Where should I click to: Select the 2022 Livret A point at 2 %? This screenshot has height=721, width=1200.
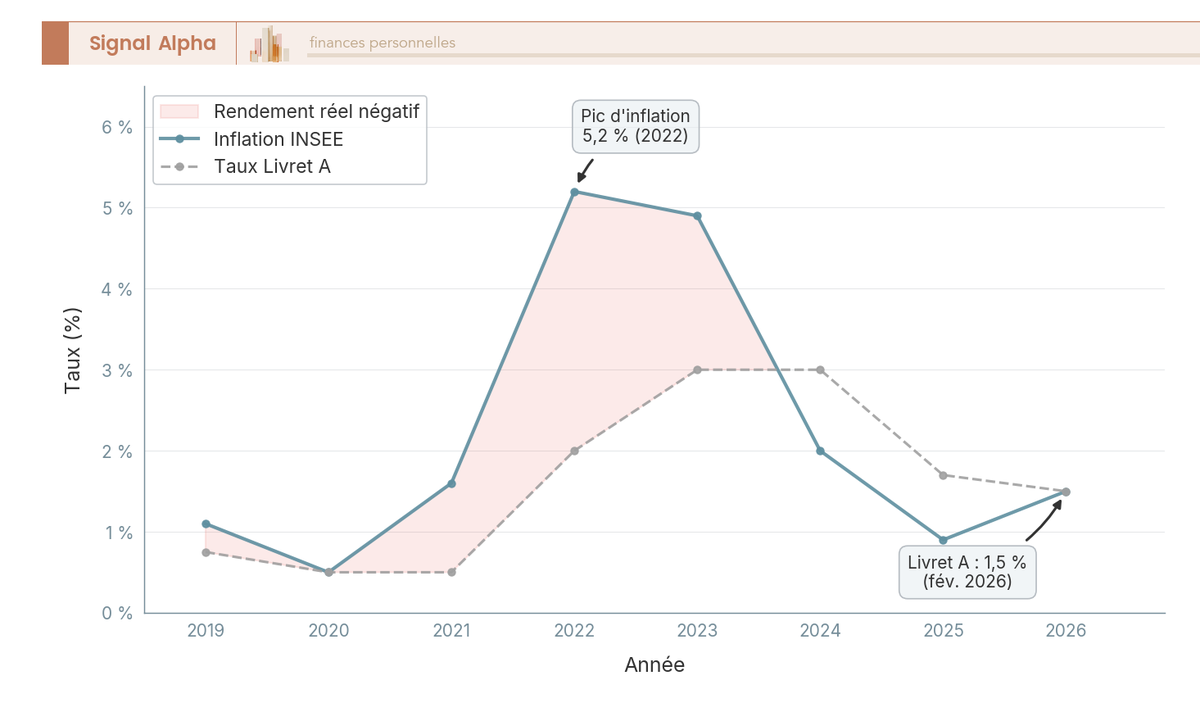(x=574, y=451)
